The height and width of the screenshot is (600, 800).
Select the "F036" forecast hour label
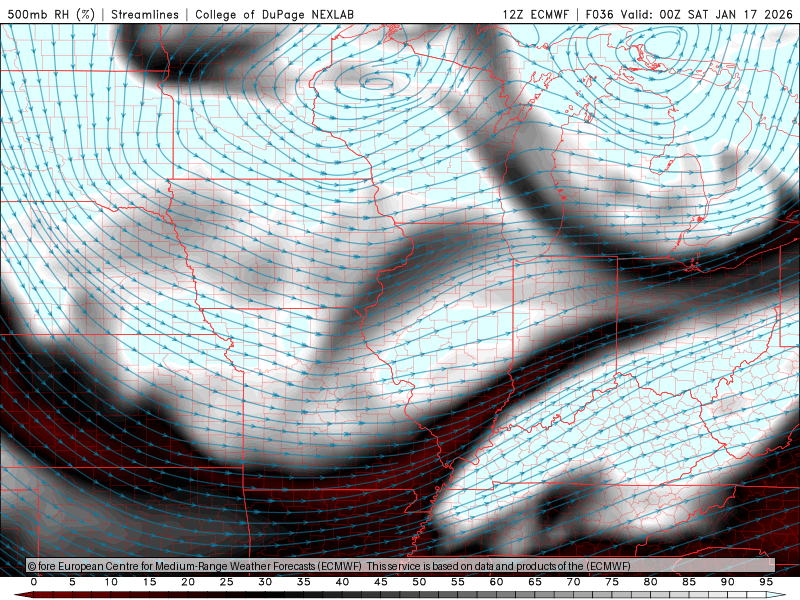(x=599, y=14)
